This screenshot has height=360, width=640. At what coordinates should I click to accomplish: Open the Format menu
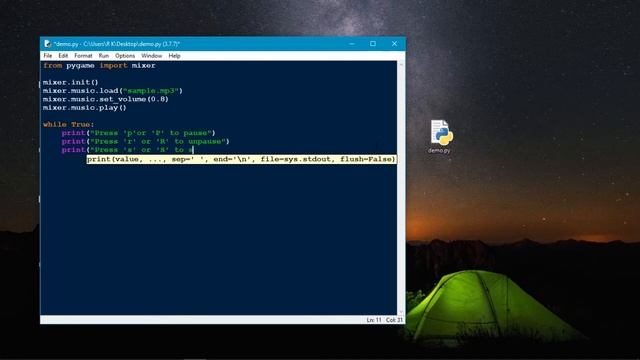(x=83, y=56)
